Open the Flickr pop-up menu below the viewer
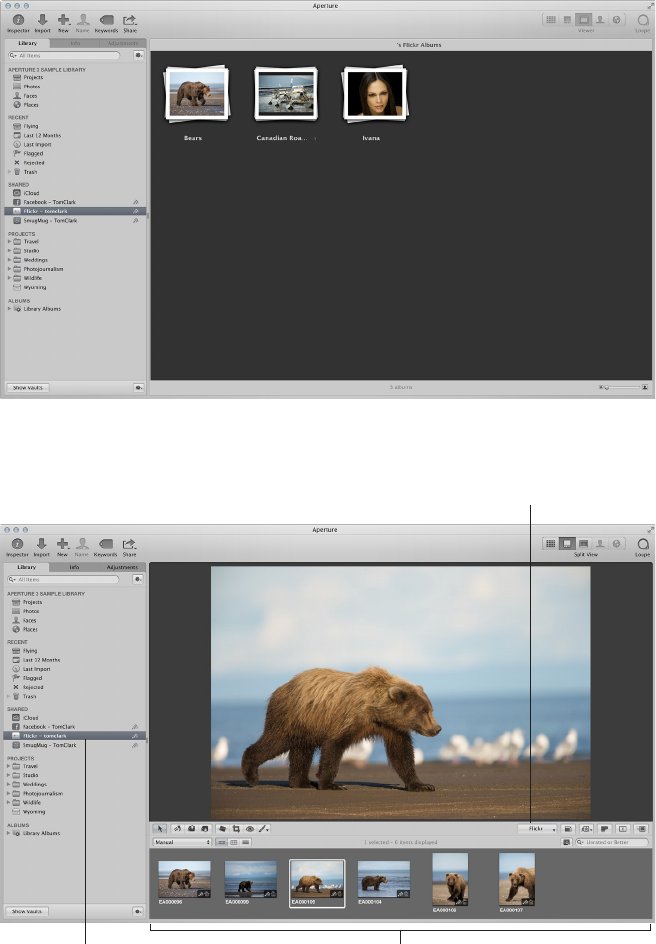The image size is (656, 944). tap(537, 829)
